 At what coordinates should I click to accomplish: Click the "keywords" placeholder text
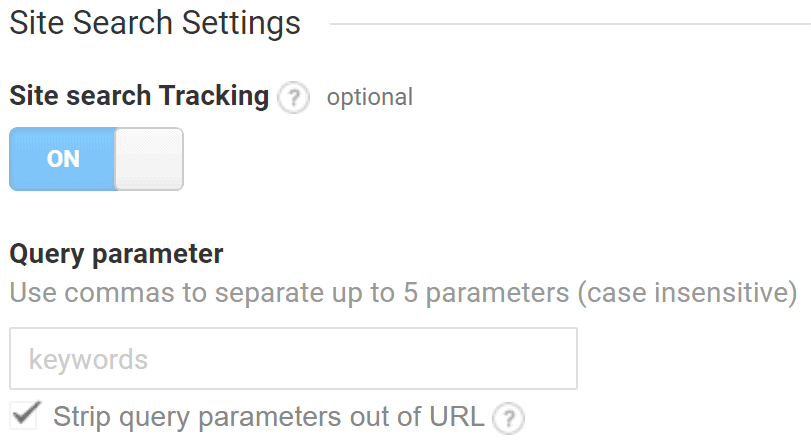[88, 360]
